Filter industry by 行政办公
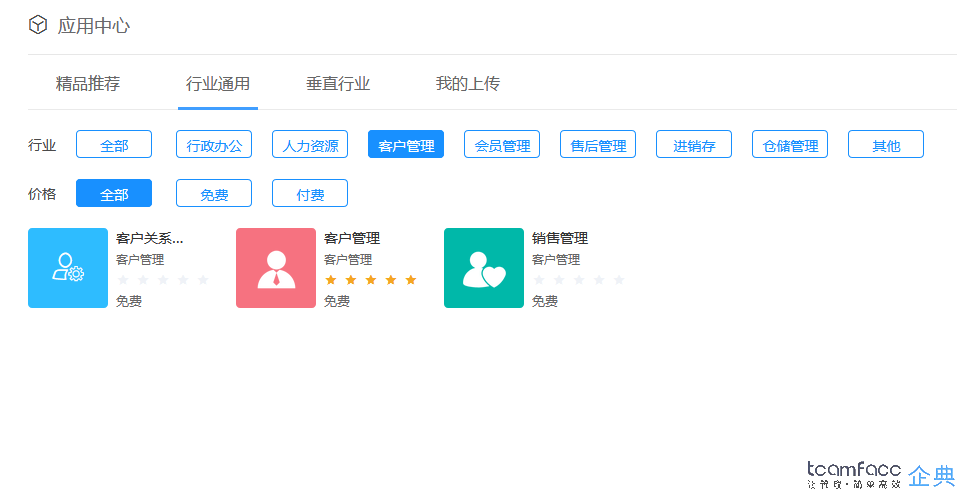957x489 pixels. click(214, 145)
